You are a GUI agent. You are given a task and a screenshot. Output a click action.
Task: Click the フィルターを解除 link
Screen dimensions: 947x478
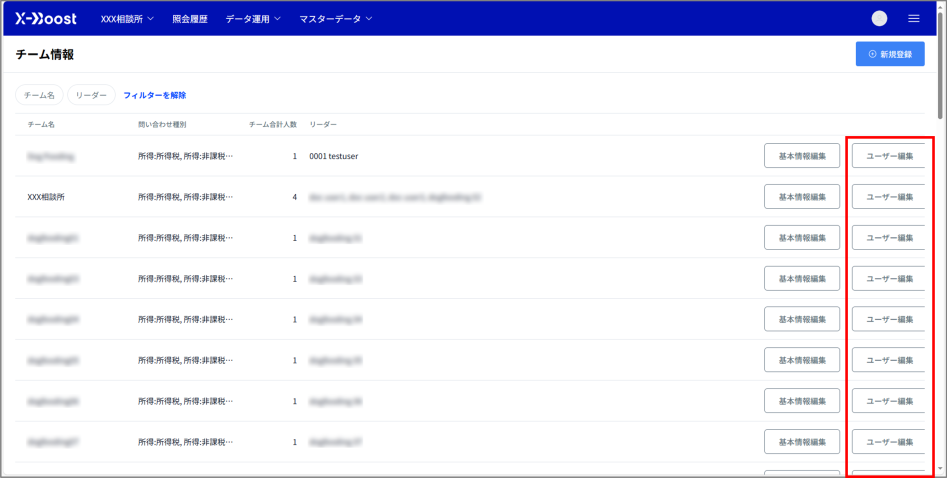(x=155, y=95)
